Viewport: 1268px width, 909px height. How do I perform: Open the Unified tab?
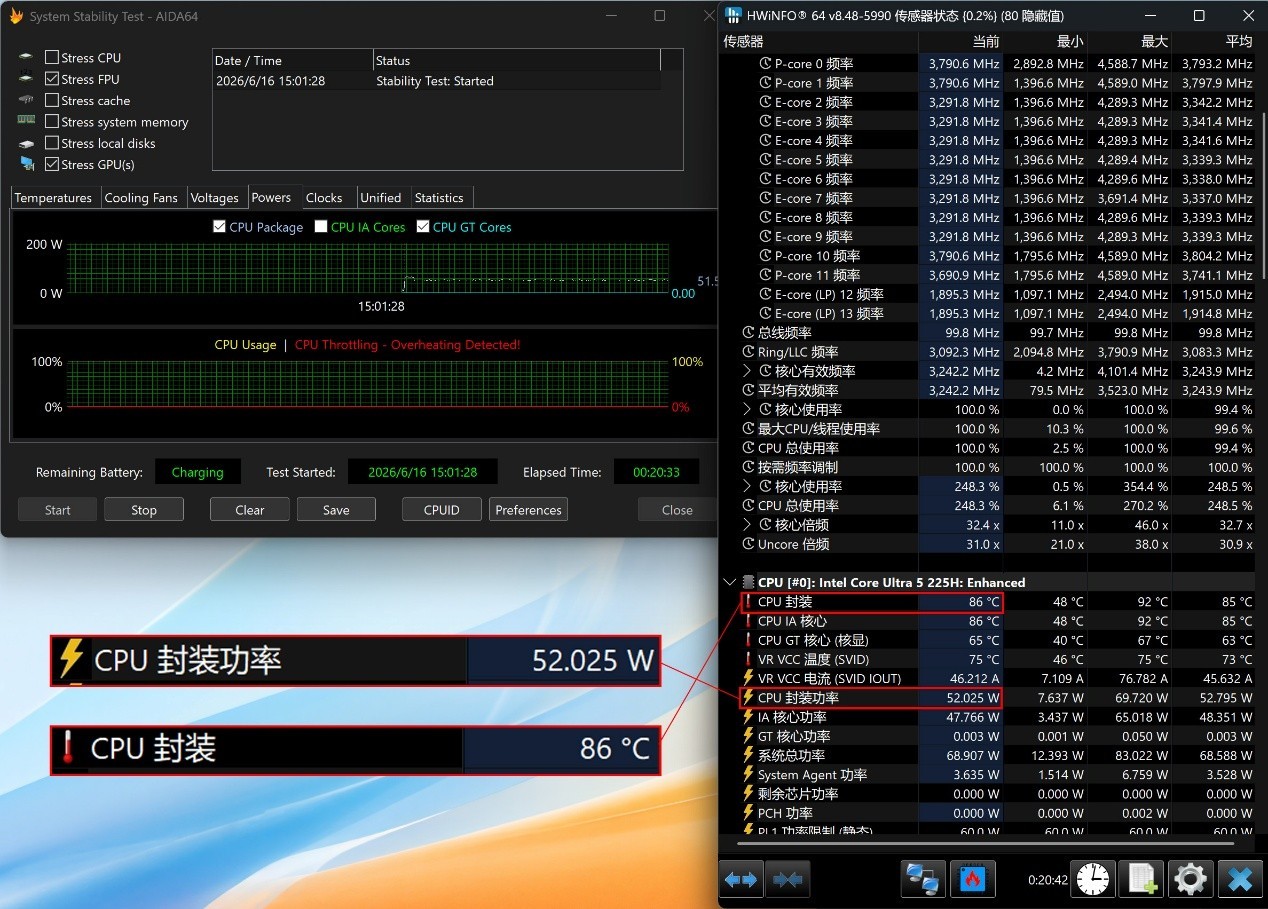click(x=381, y=197)
